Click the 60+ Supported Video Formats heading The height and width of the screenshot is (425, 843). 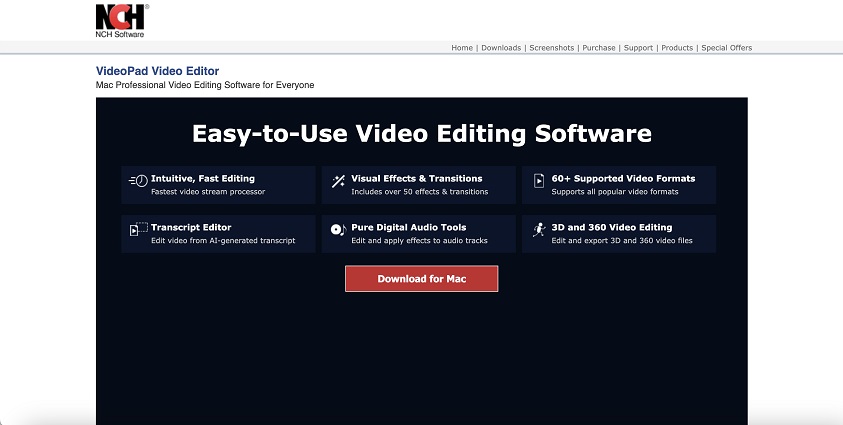coord(623,178)
